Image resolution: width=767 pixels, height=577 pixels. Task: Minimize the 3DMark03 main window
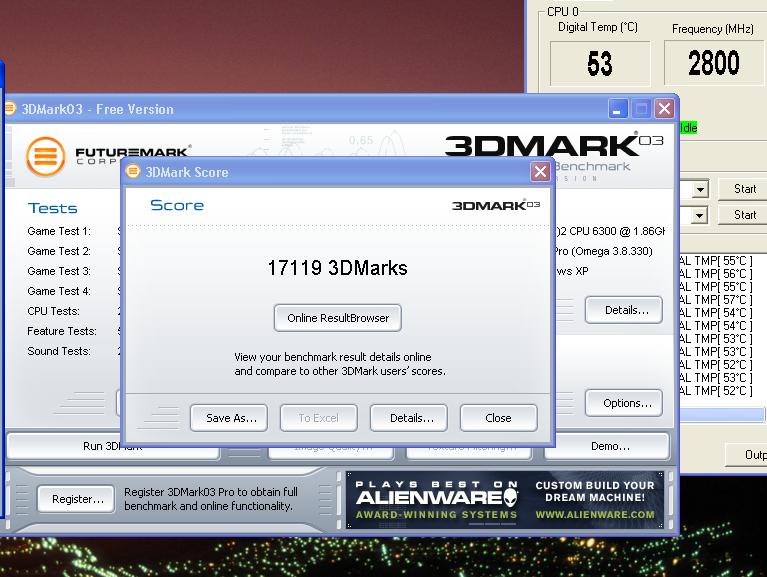pos(617,109)
